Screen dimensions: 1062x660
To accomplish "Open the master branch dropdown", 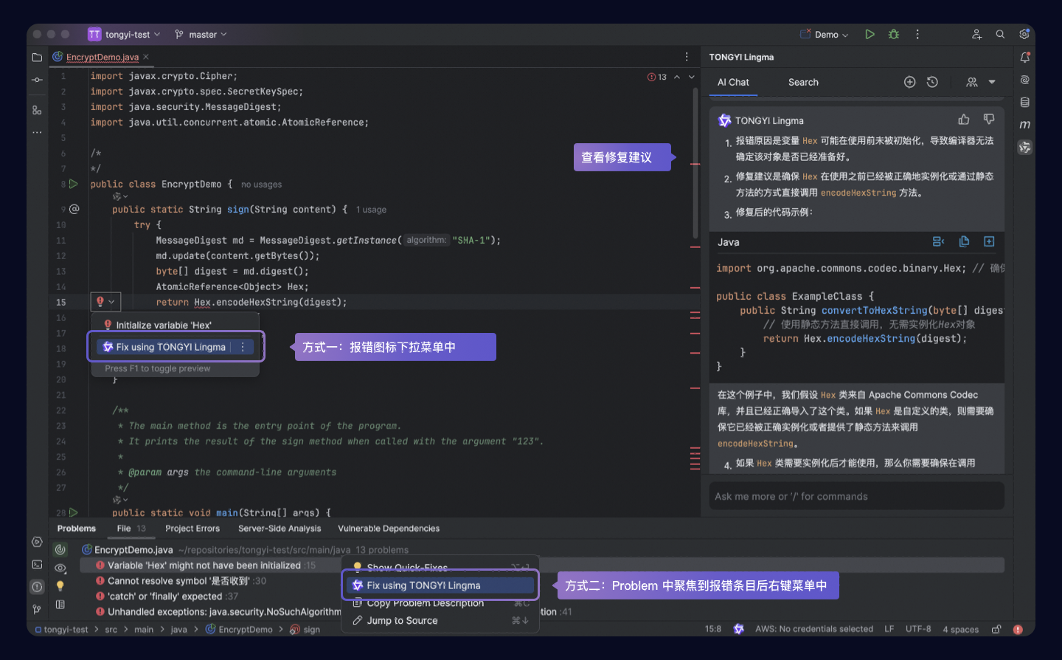I will [x=200, y=34].
